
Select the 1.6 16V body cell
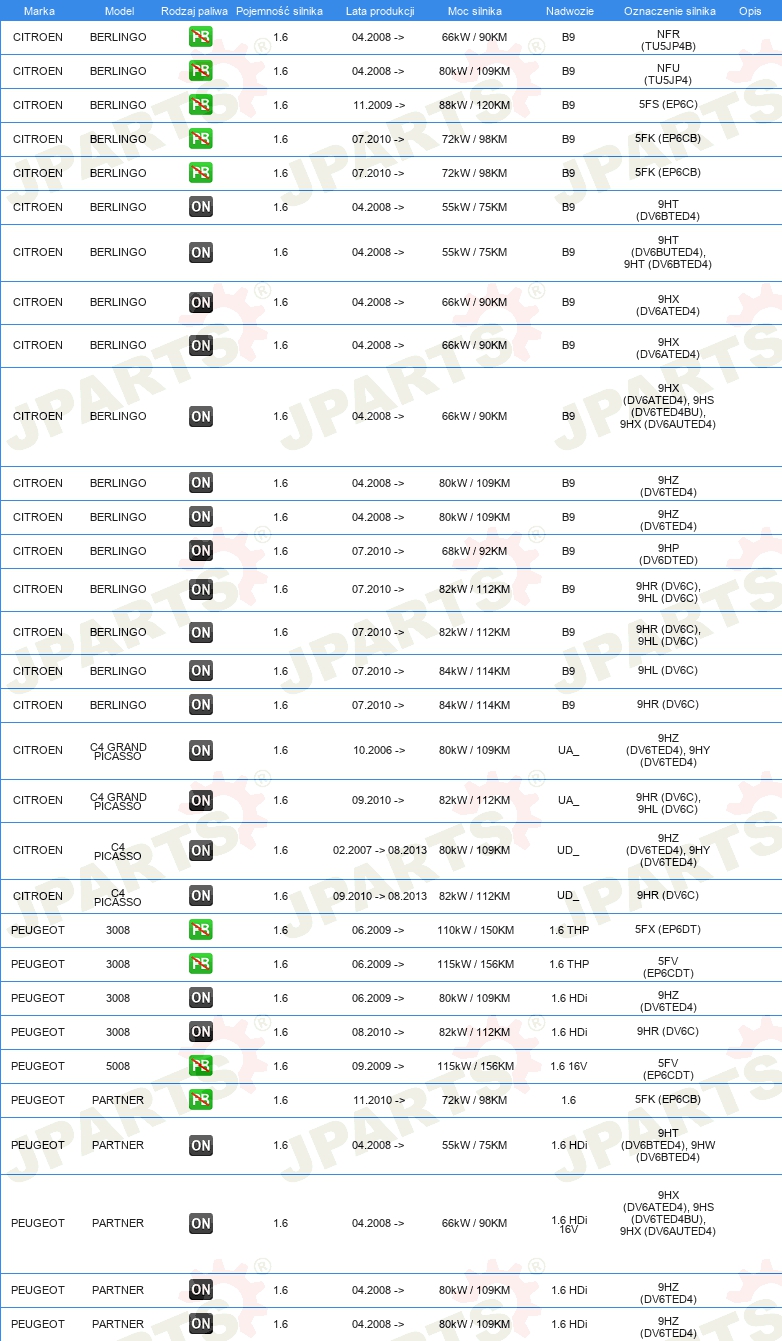pyautogui.click(x=568, y=1066)
